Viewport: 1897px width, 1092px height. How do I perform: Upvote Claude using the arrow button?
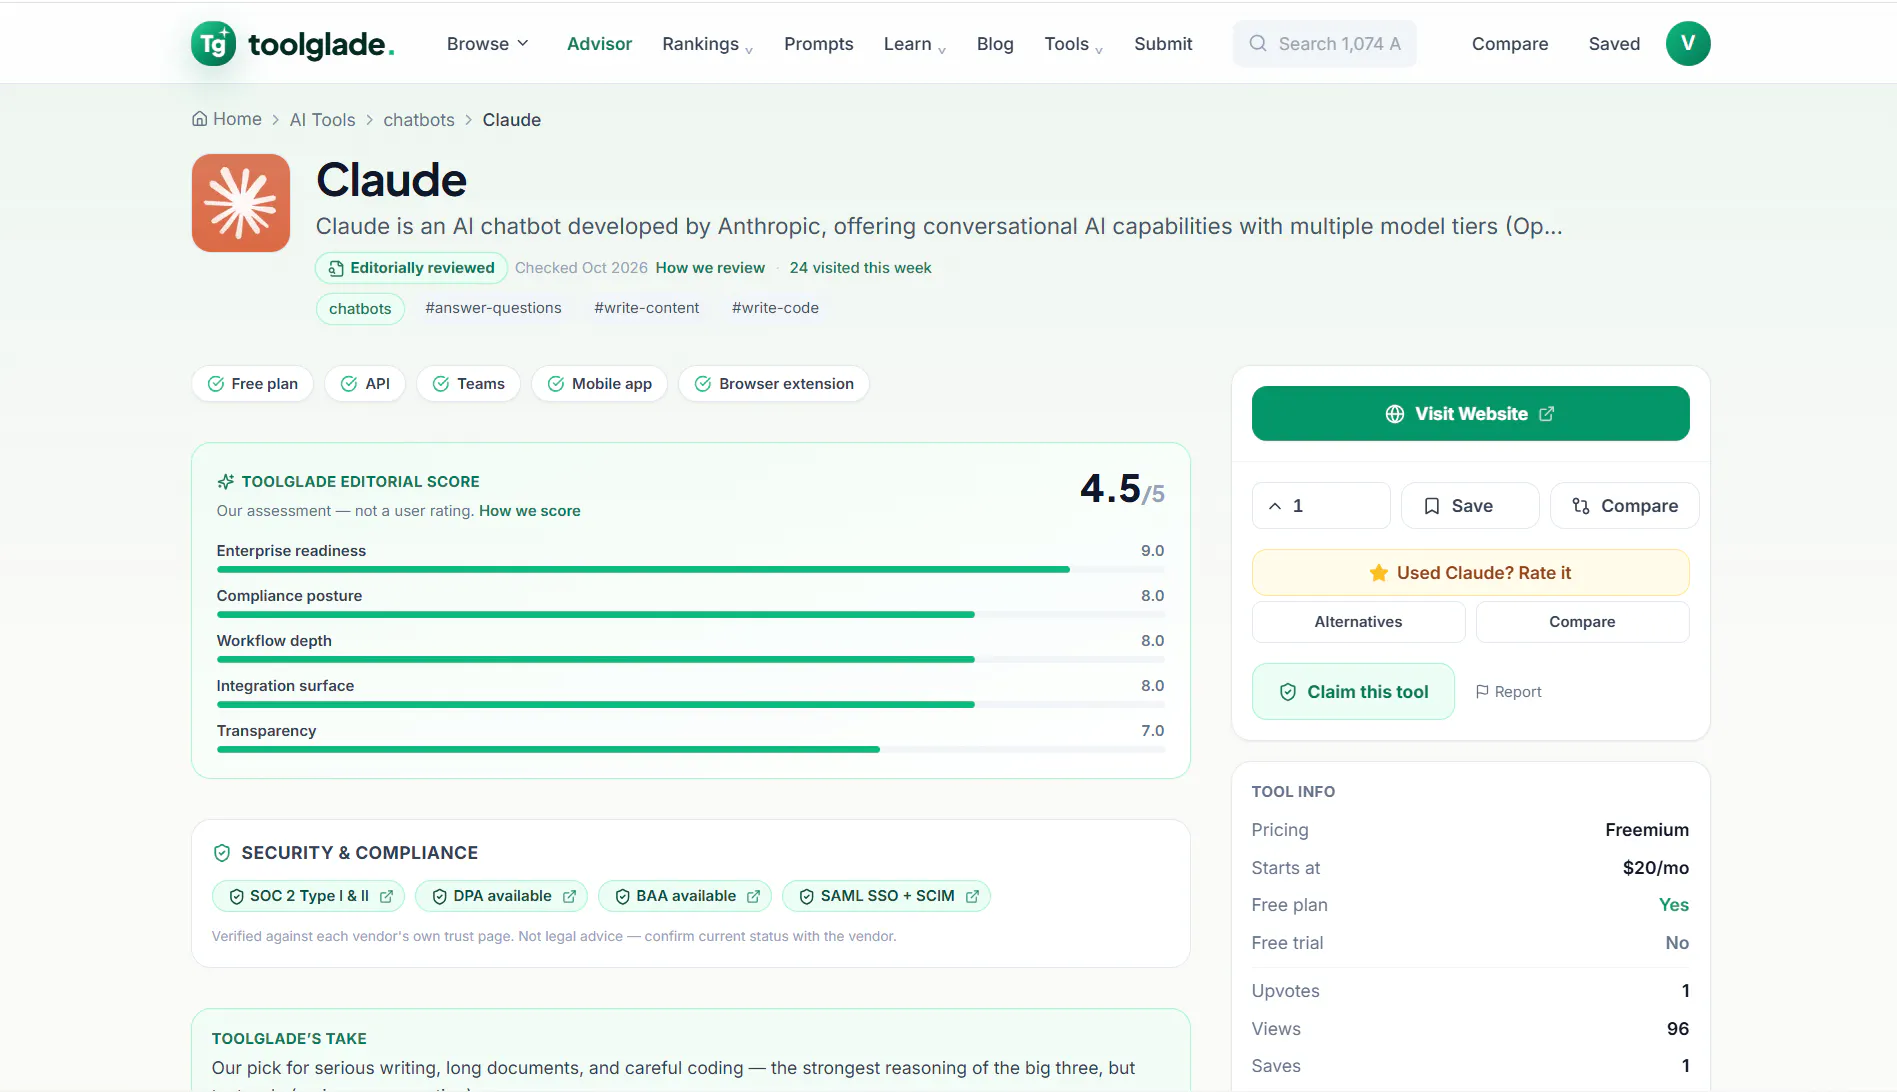coord(1321,506)
